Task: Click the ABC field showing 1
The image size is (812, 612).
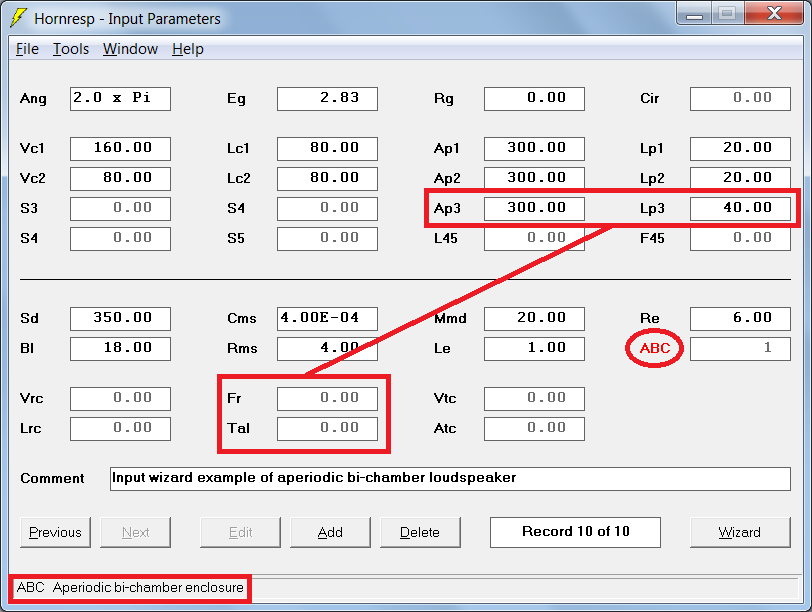Action: coord(740,348)
